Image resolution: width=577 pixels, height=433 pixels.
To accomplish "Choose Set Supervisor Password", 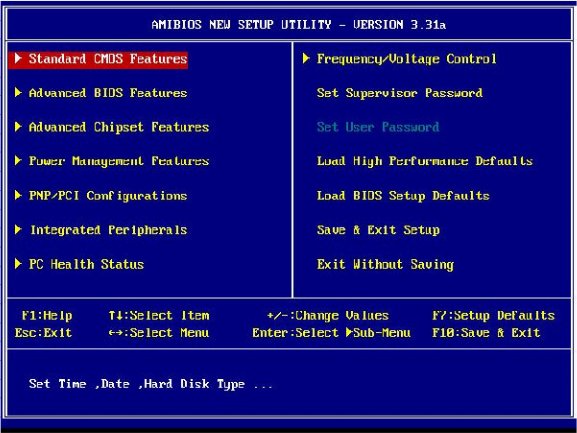I will [x=400, y=93].
